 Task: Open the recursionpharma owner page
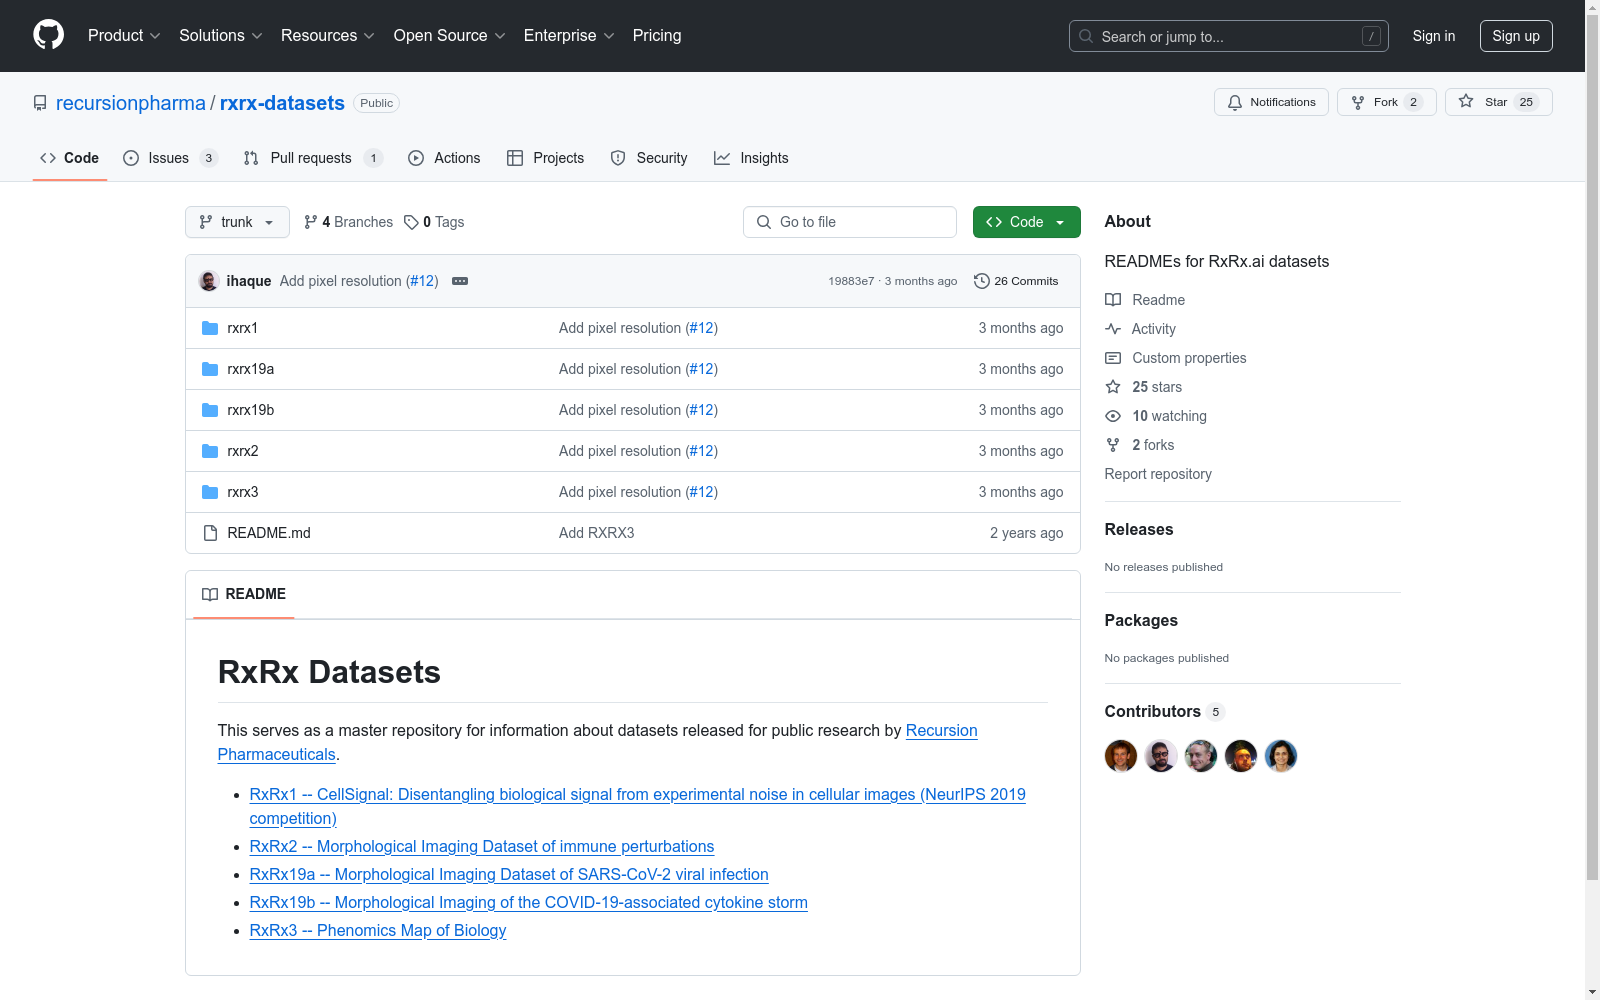[x=131, y=103]
